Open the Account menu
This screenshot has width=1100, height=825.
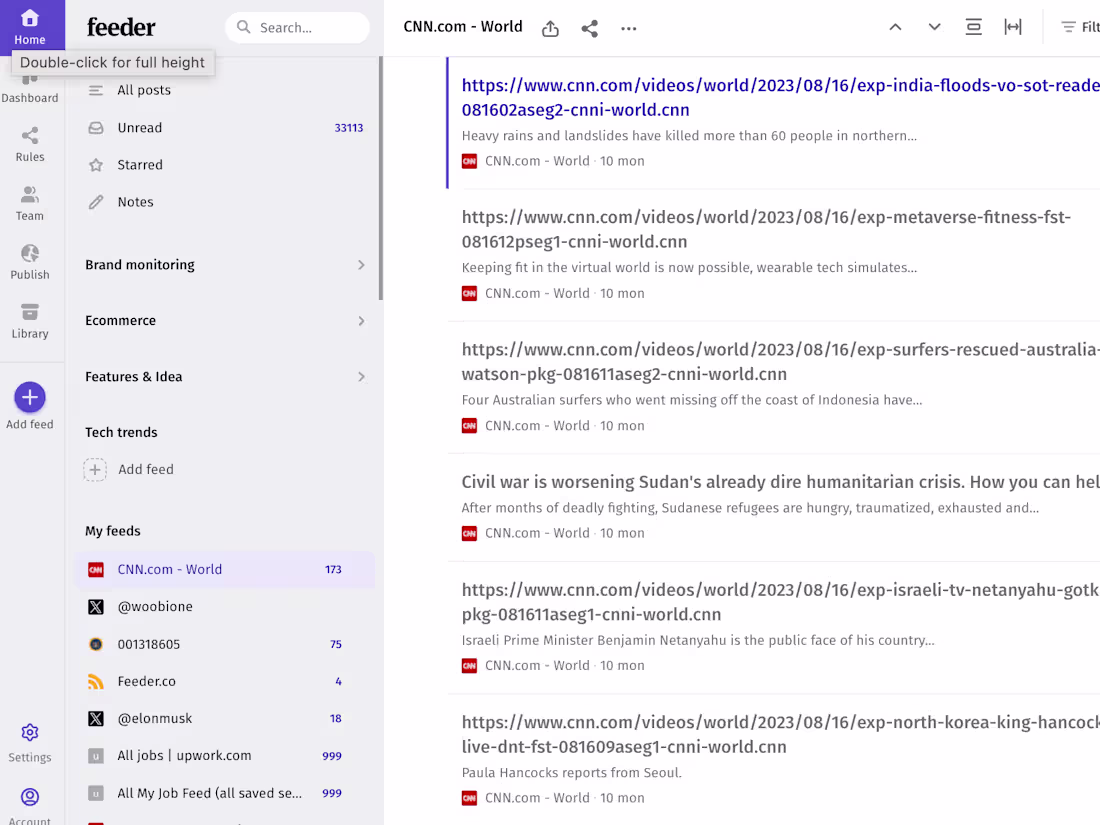pyautogui.click(x=30, y=800)
